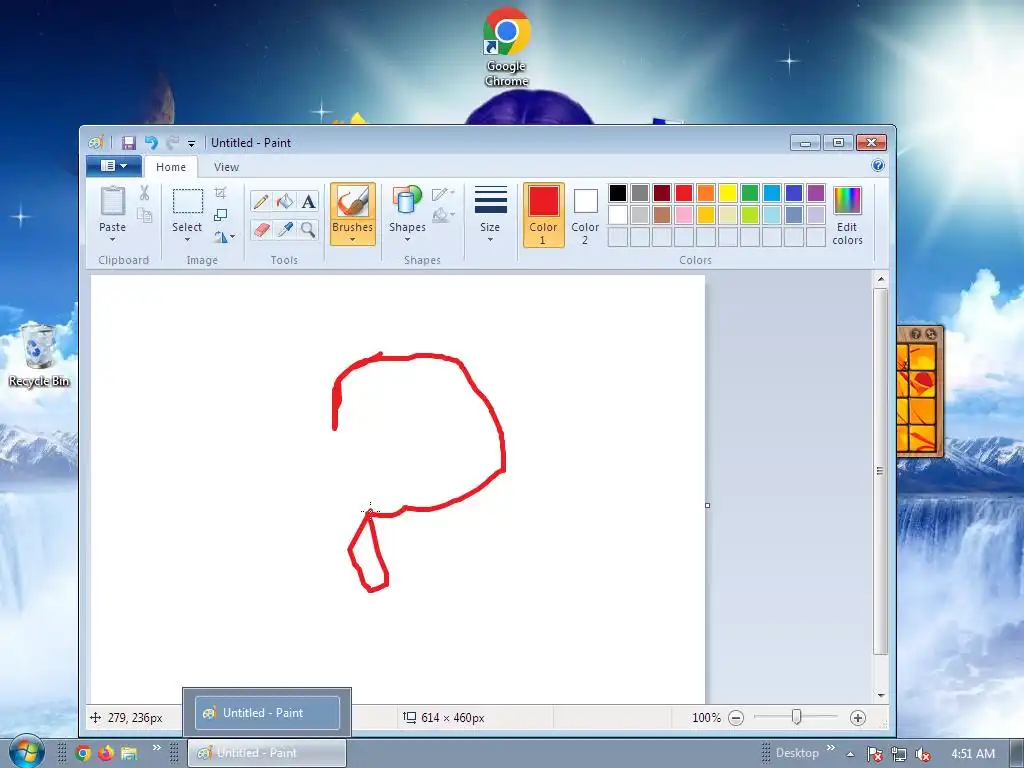
Task: Click the Windows Start button
Action: click(x=26, y=752)
